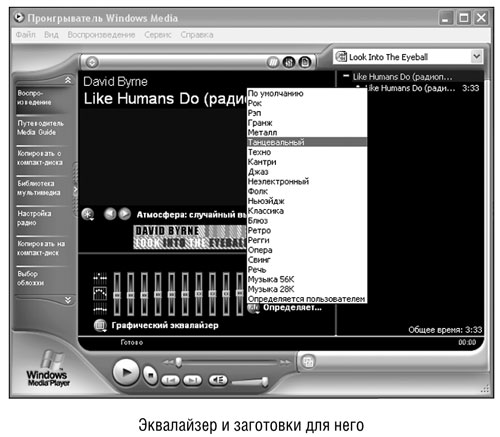Choose the Техно equalizer preset
The height and width of the screenshot is (437, 500).
307,152
